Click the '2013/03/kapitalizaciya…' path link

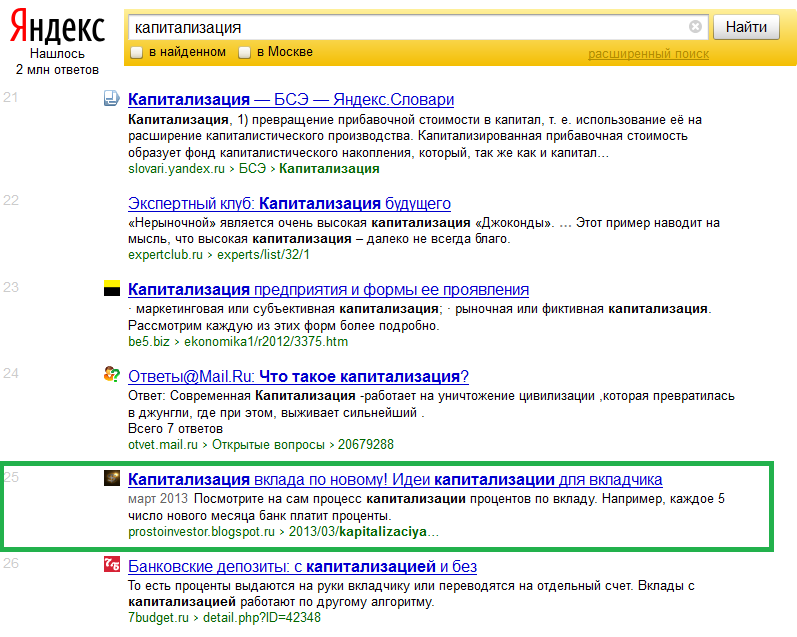[x=363, y=532]
